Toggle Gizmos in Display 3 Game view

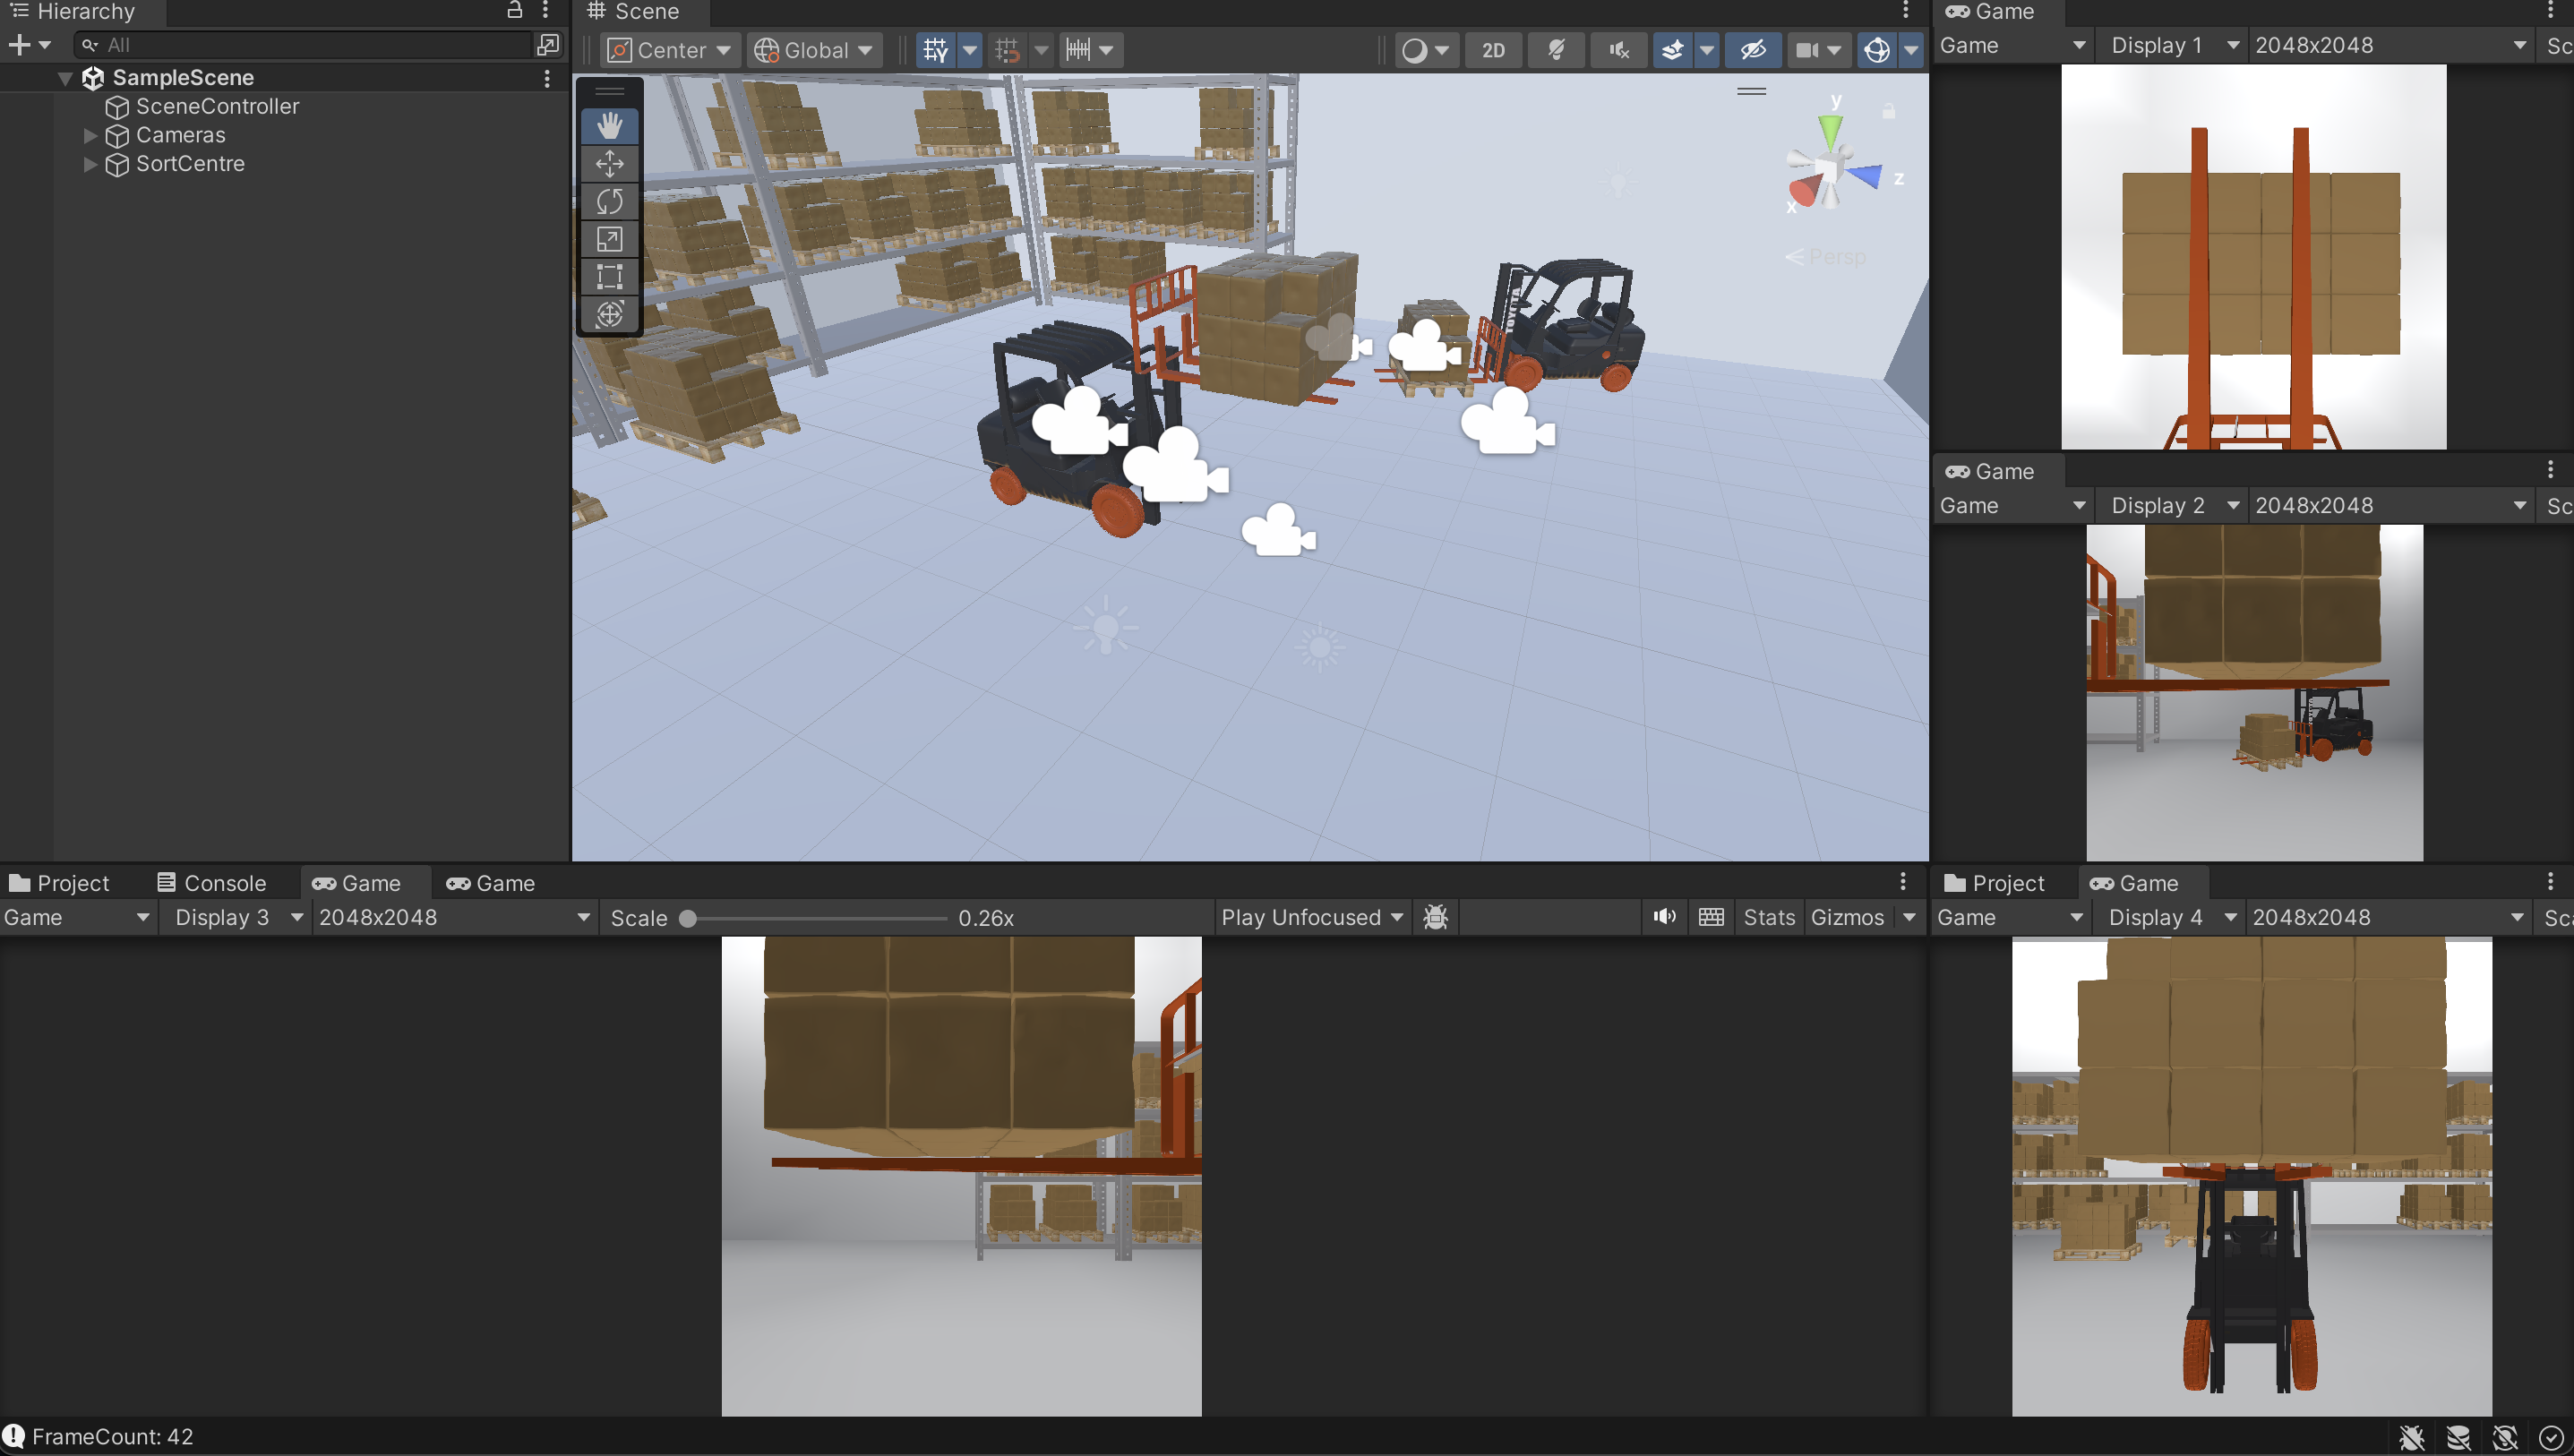coord(1847,918)
